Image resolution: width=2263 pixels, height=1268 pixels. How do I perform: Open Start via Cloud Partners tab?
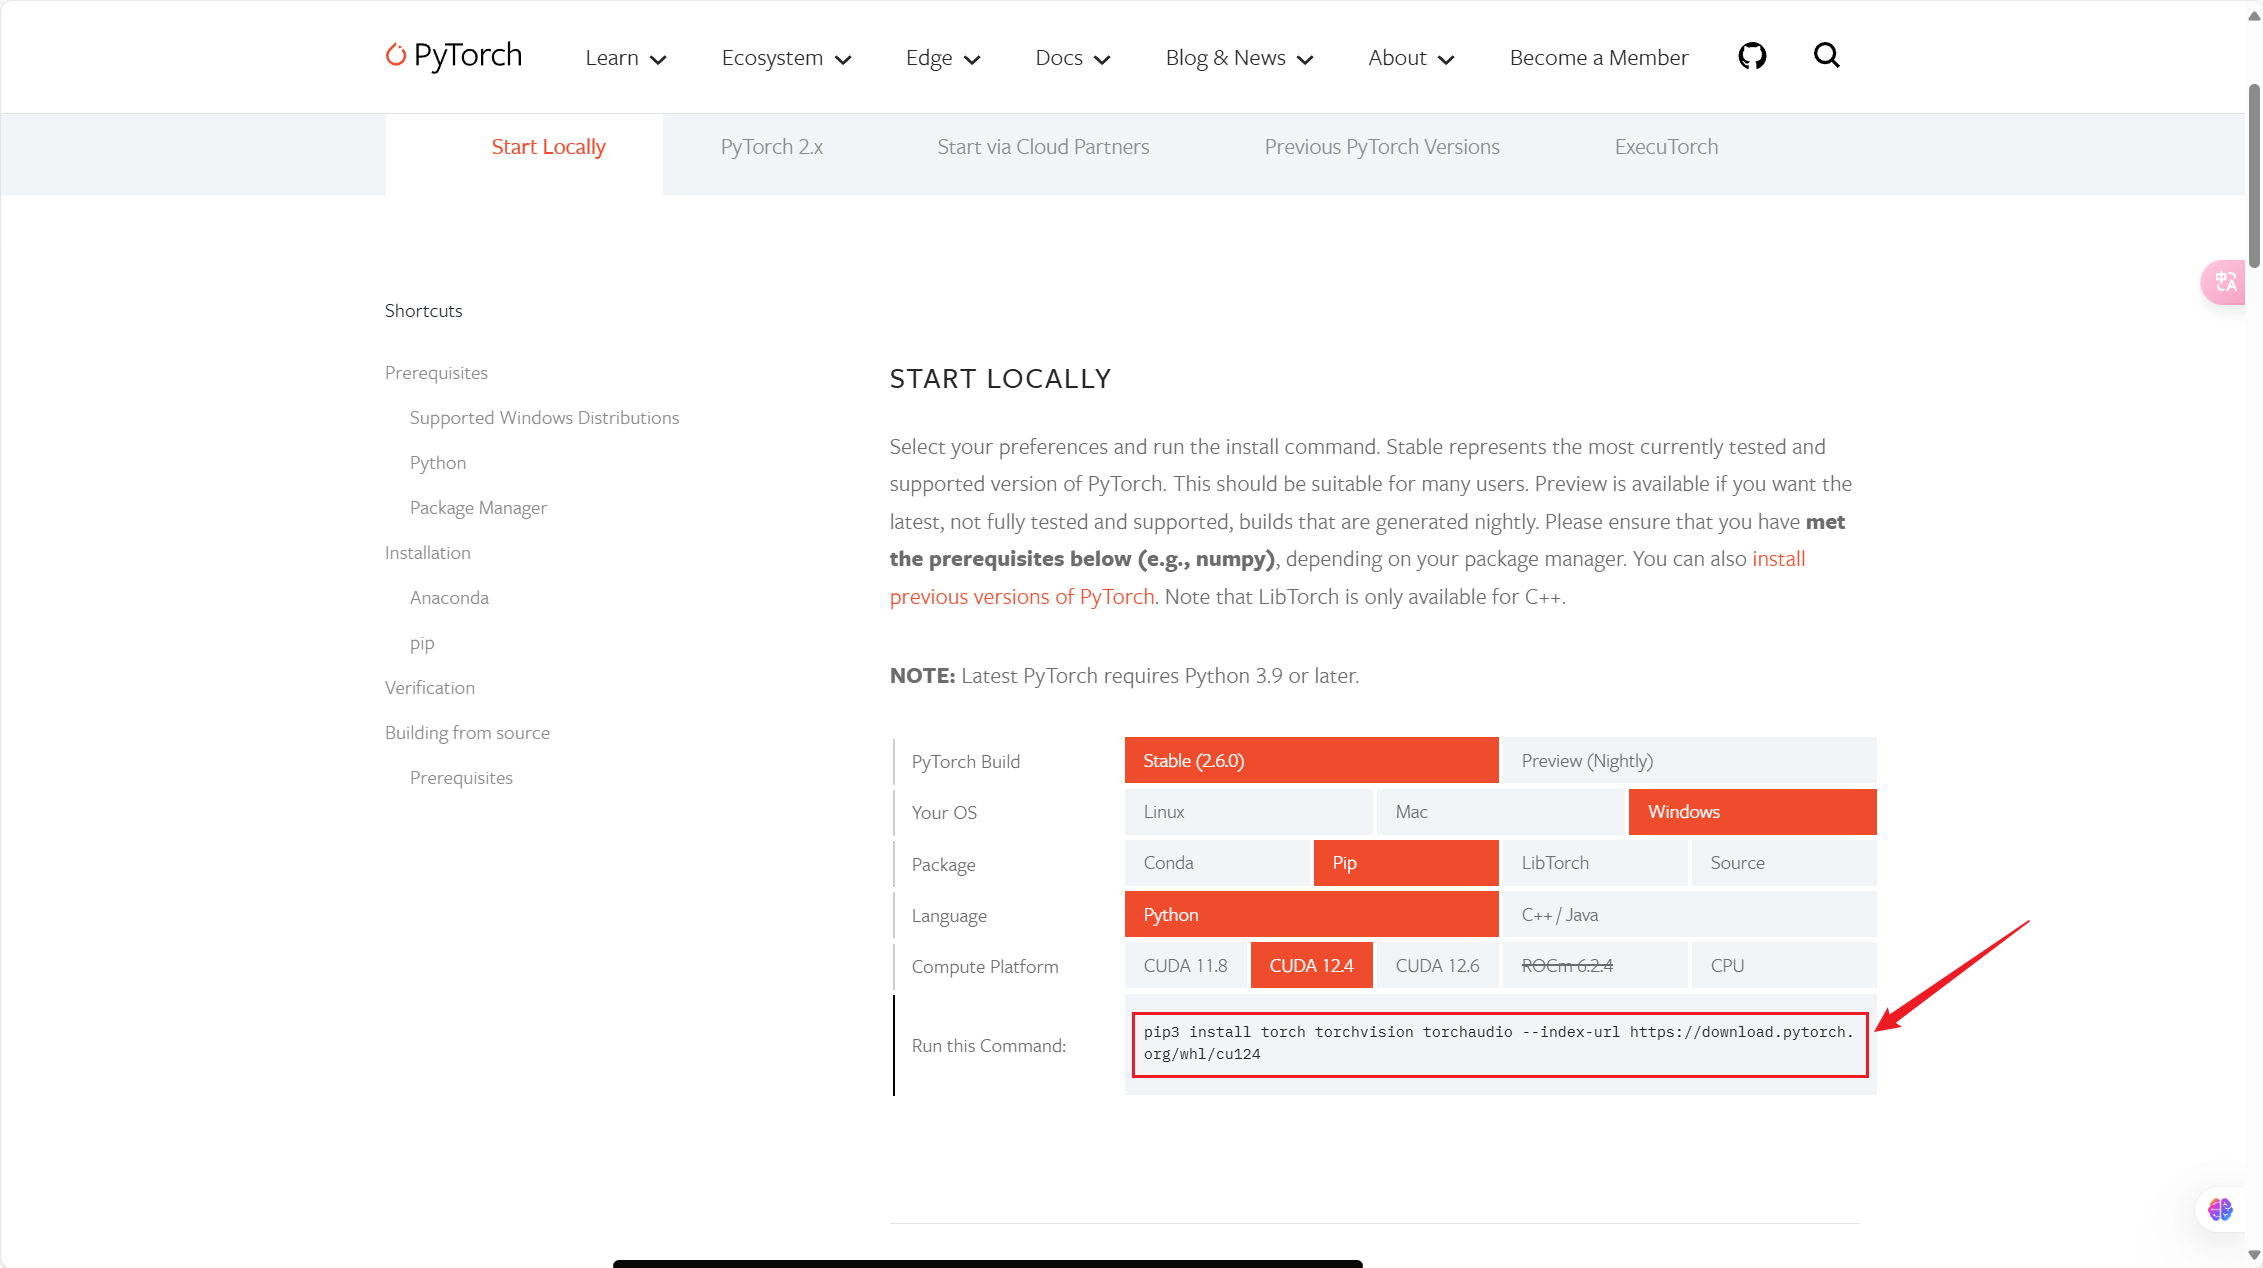tap(1043, 147)
